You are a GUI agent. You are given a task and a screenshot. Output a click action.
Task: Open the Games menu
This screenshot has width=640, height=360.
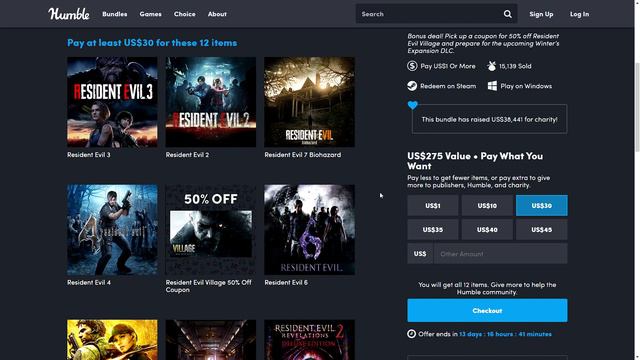[150, 14]
